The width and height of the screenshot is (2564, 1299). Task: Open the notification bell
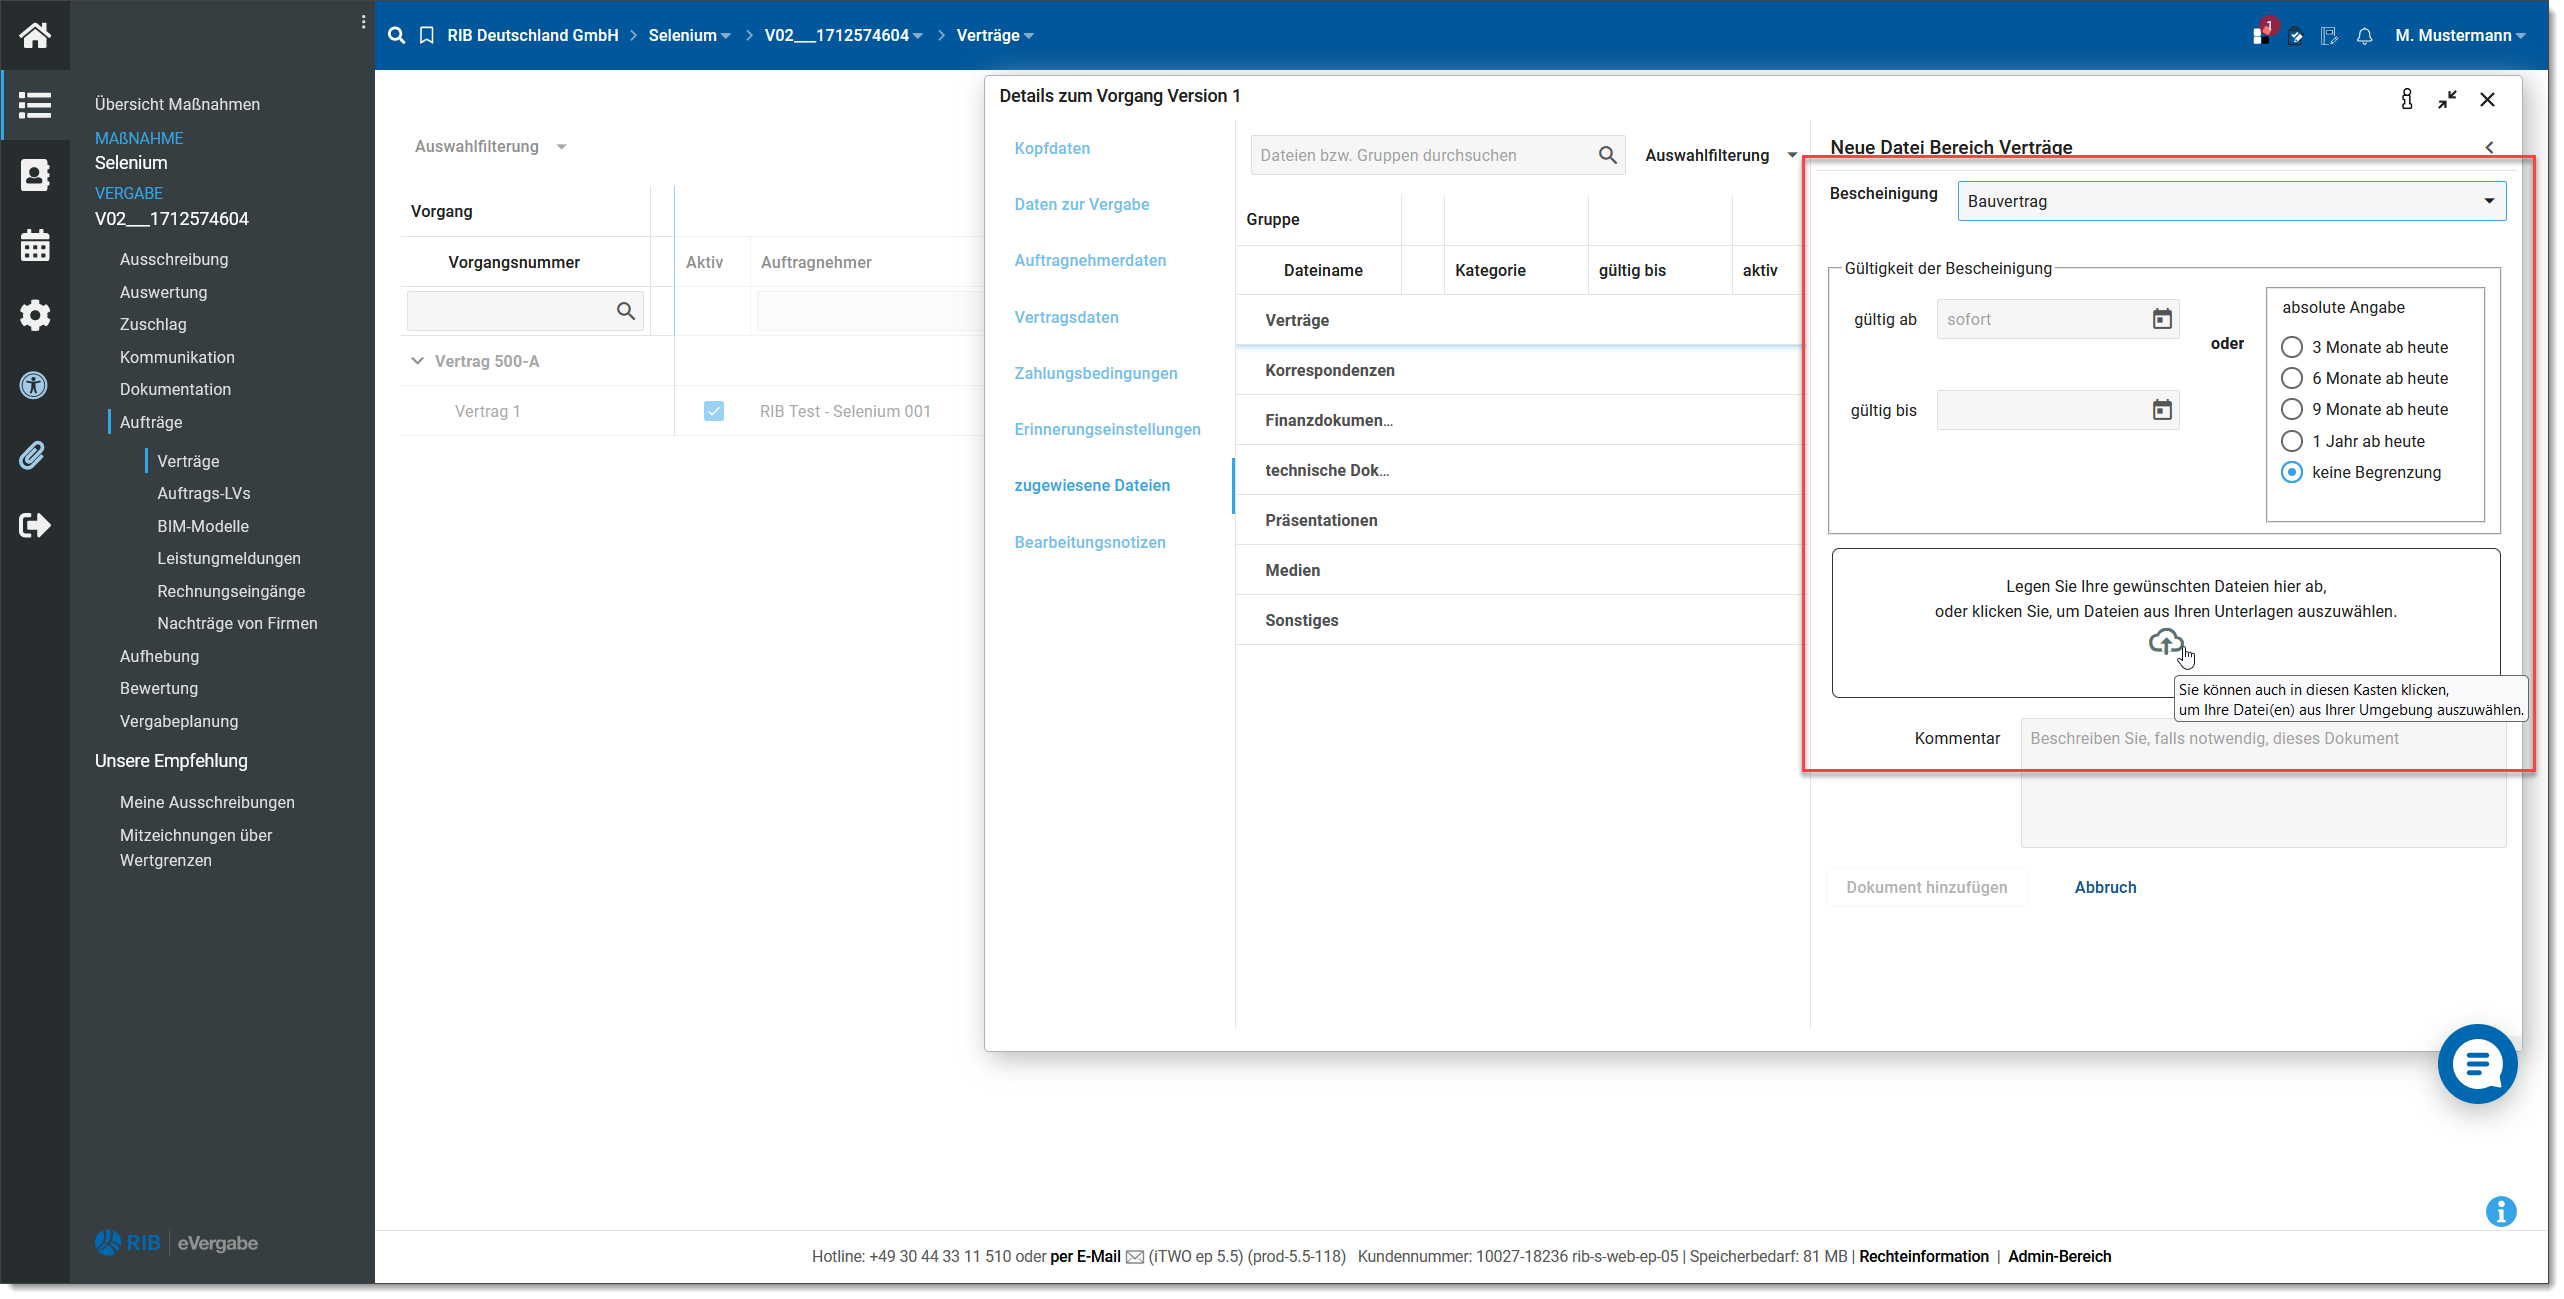pyautogui.click(x=2364, y=36)
